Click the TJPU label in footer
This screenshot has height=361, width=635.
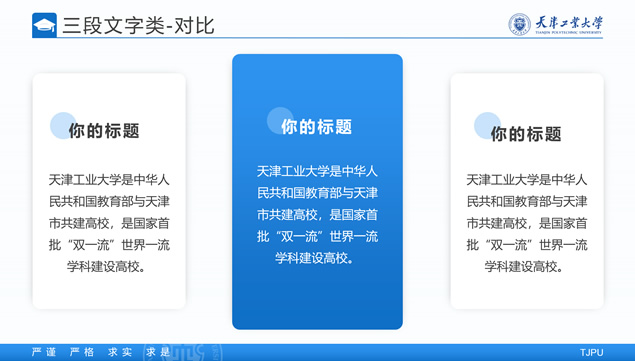click(x=591, y=352)
